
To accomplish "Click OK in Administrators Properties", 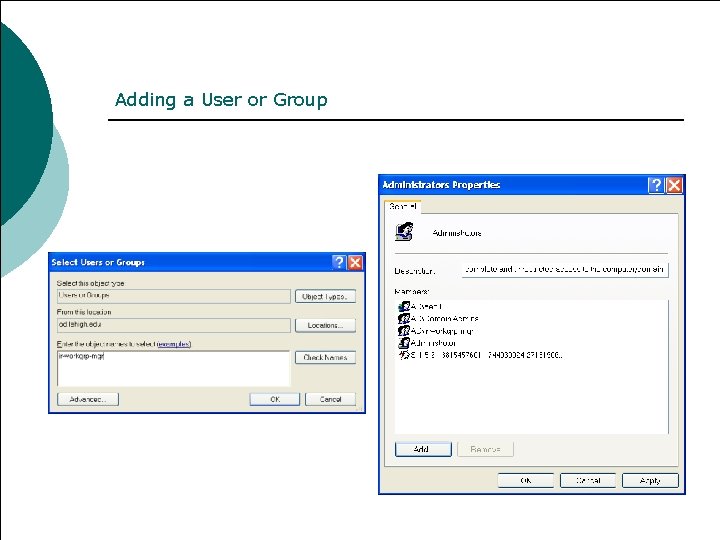I will coord(526,480).
